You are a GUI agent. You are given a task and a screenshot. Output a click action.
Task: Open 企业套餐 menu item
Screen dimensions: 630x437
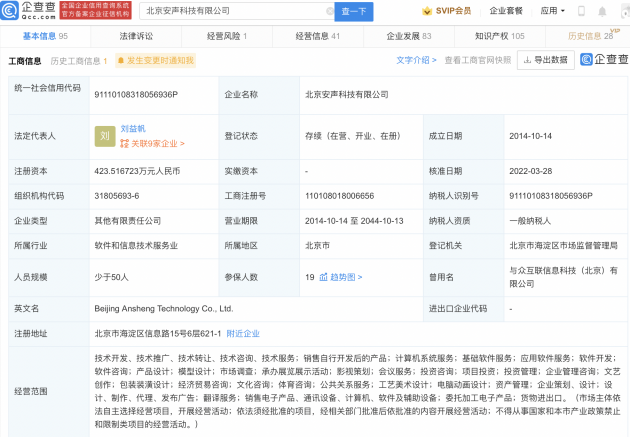(506, 11)
